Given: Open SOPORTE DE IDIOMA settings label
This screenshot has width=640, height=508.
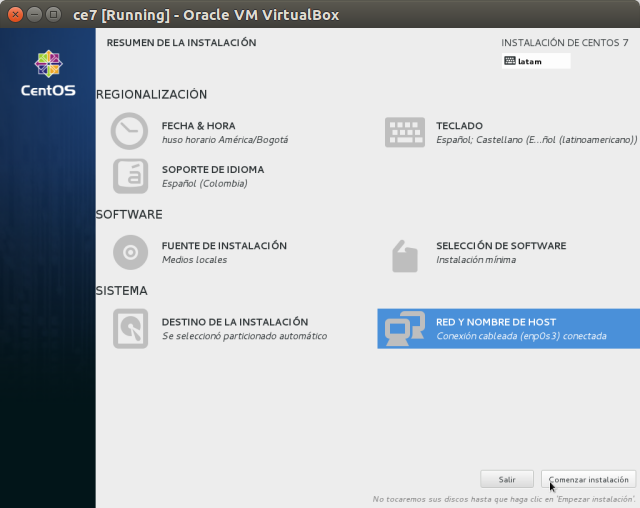Looking at the screenshot, I should coord(213,169).
